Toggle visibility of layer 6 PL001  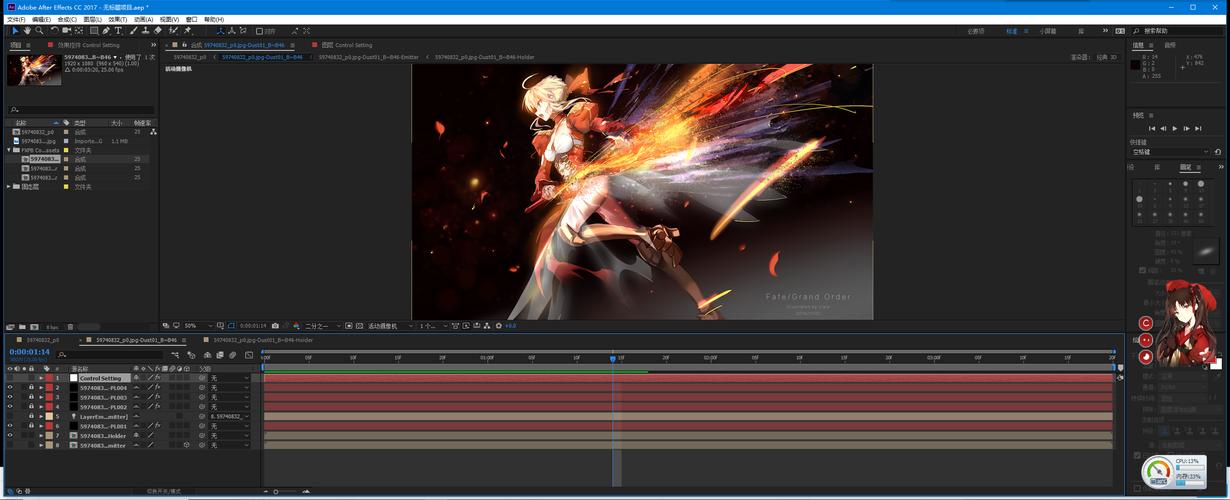(x=10, y=426)
